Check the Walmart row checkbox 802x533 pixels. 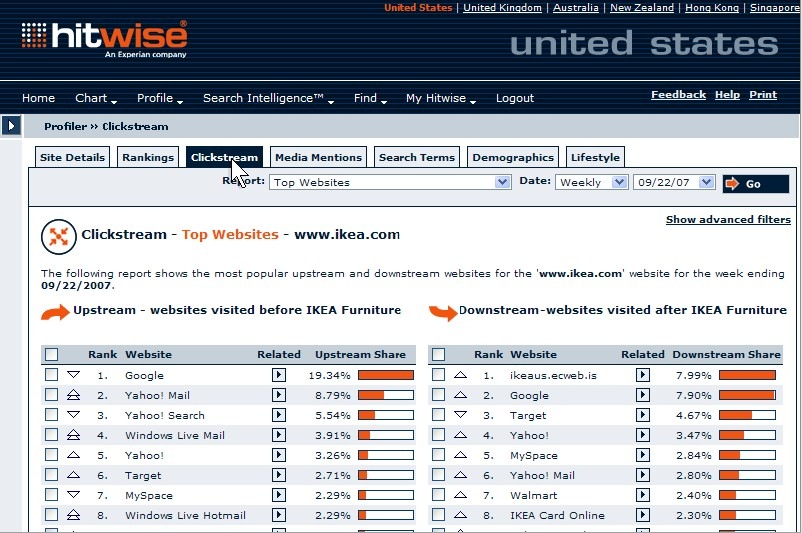[x=438, y=495]
